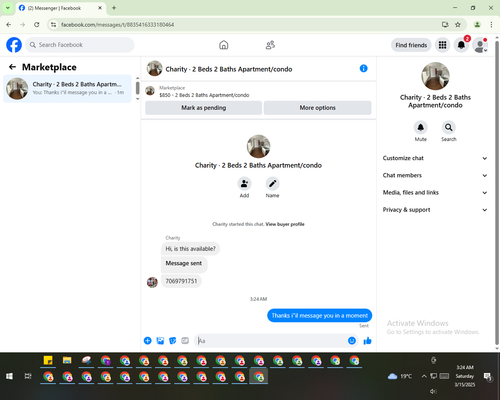Expand Media, files and links section

pyautogui.click(x=435, y=193)
